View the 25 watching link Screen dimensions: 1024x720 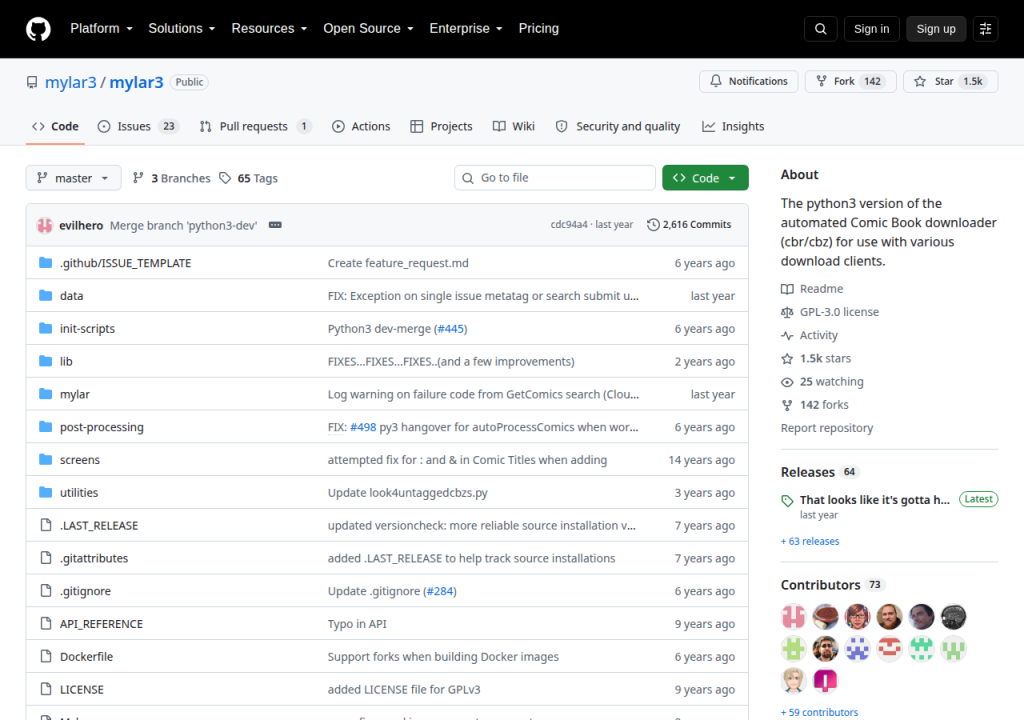[822, 382]
